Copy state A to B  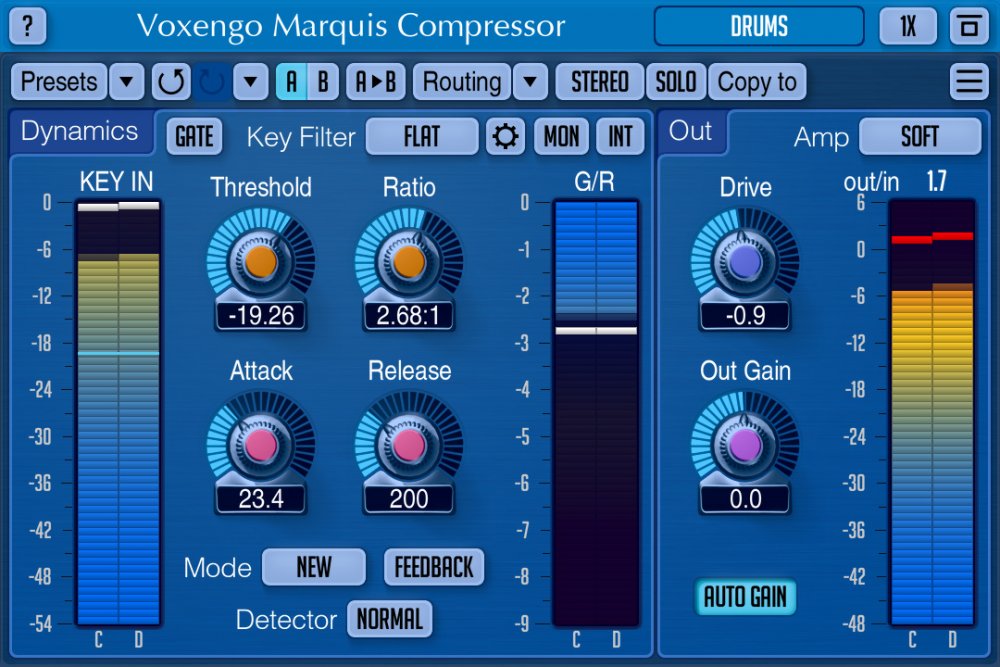(x=376, y=82)
